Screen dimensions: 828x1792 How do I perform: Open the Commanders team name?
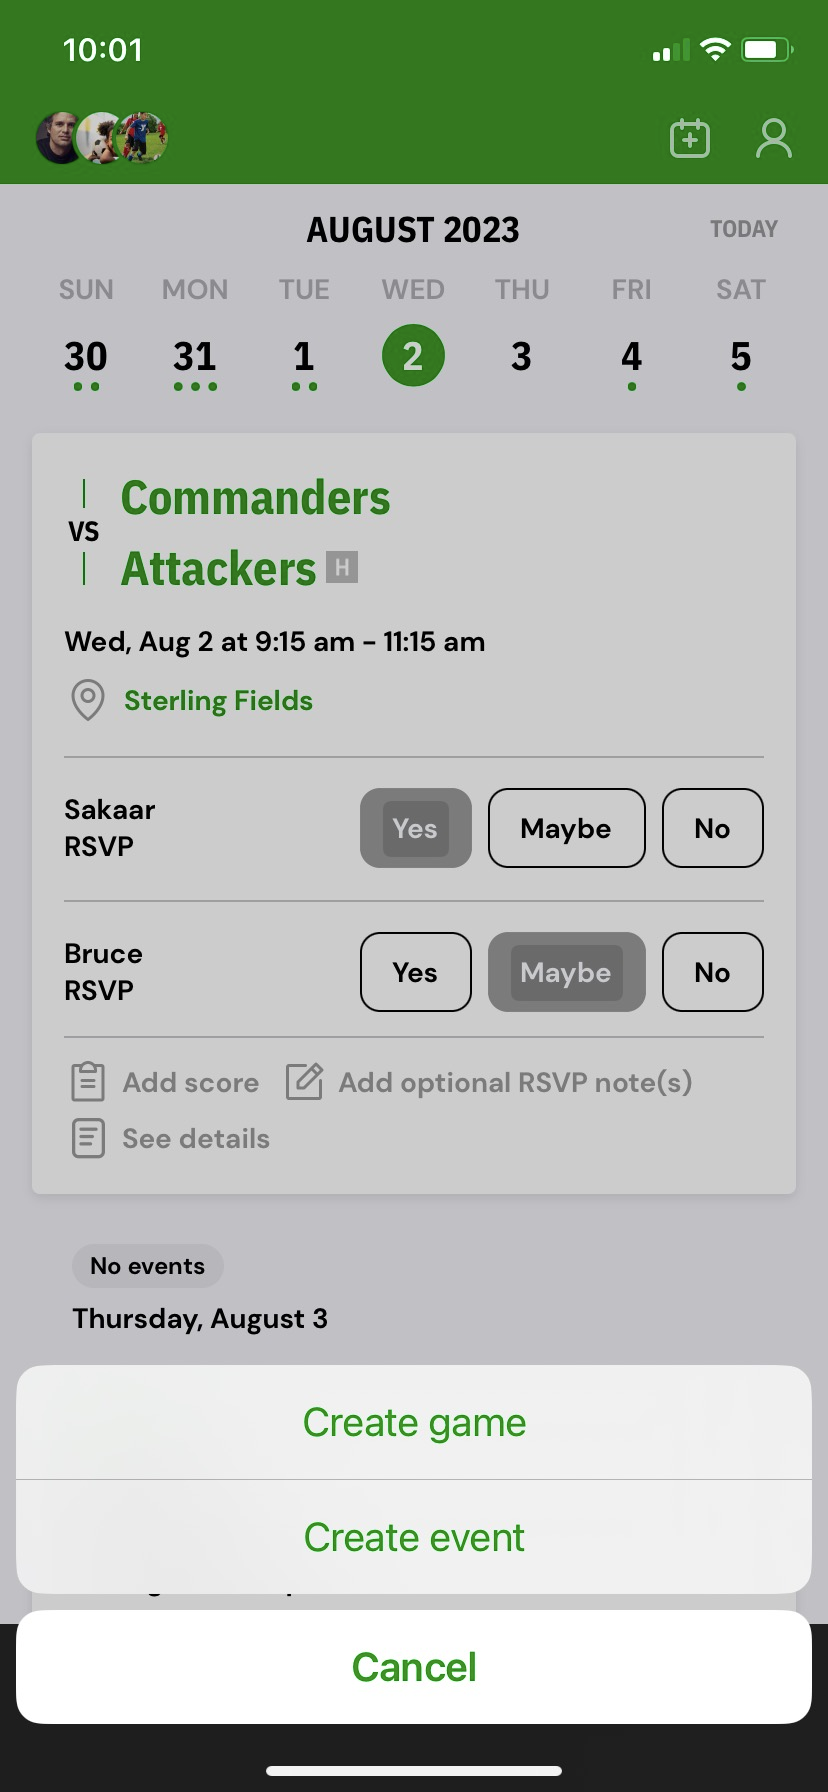point(255,498)
